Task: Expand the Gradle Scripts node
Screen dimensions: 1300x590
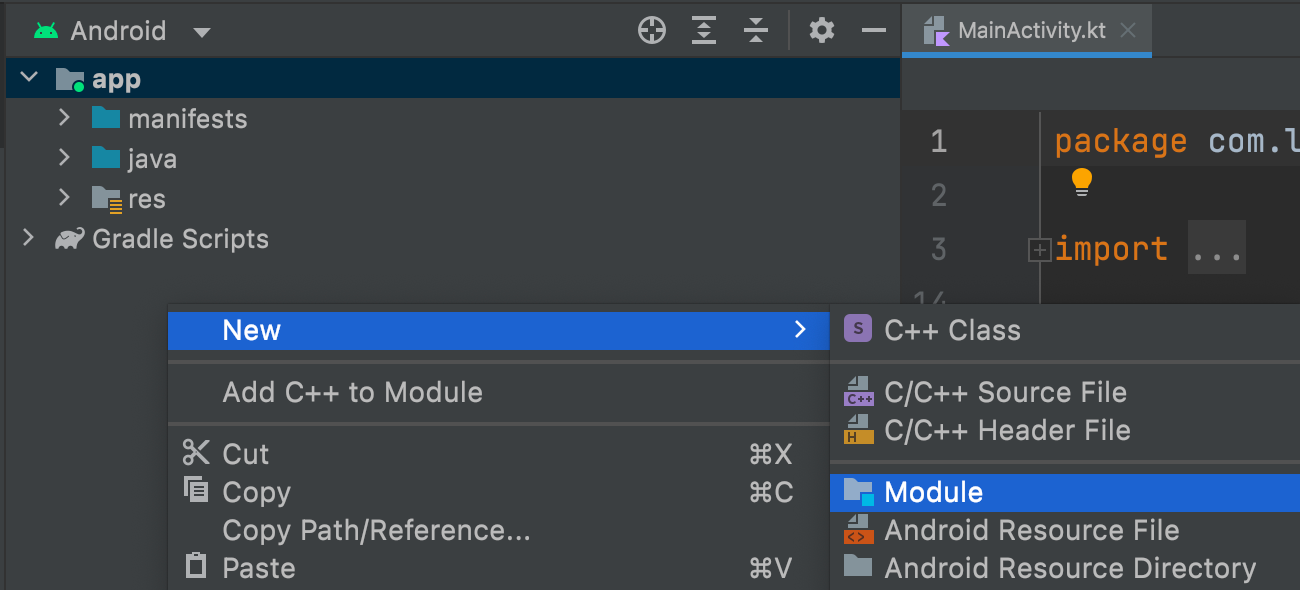Action: click(28, 238)
